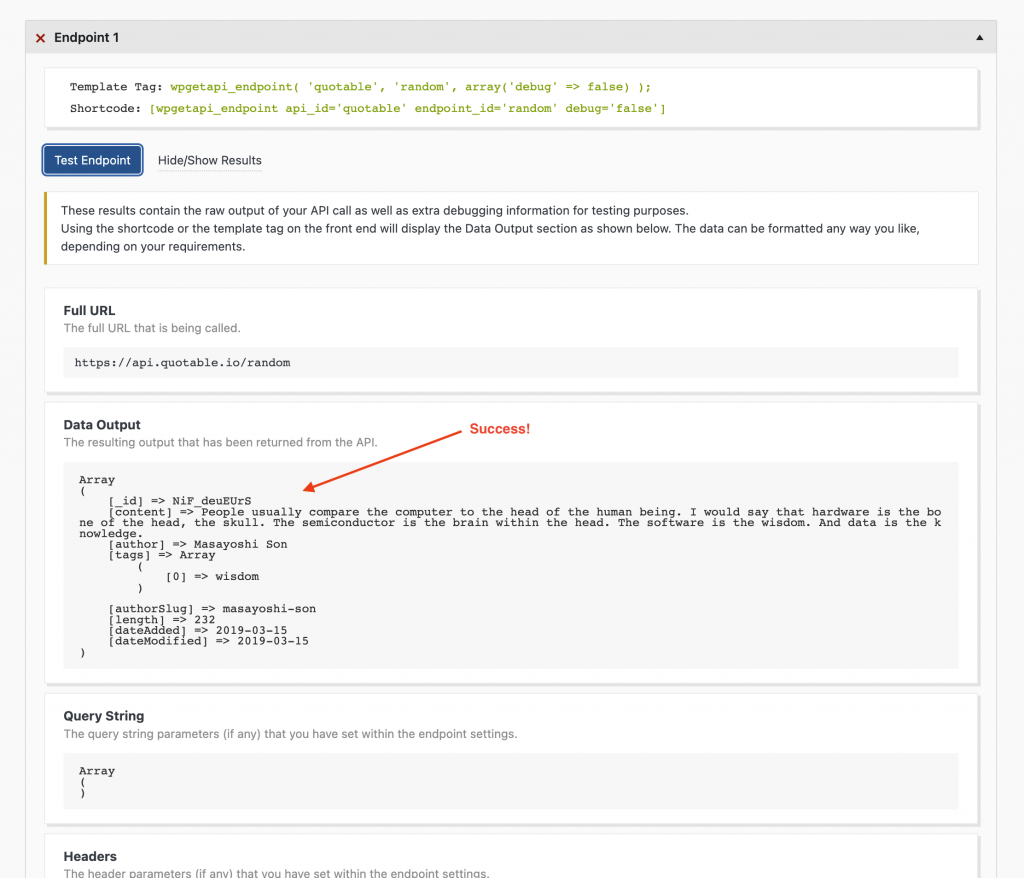Select the authorSlug masayoshi-son line
Screen dimensions: 1024x878
212,609
